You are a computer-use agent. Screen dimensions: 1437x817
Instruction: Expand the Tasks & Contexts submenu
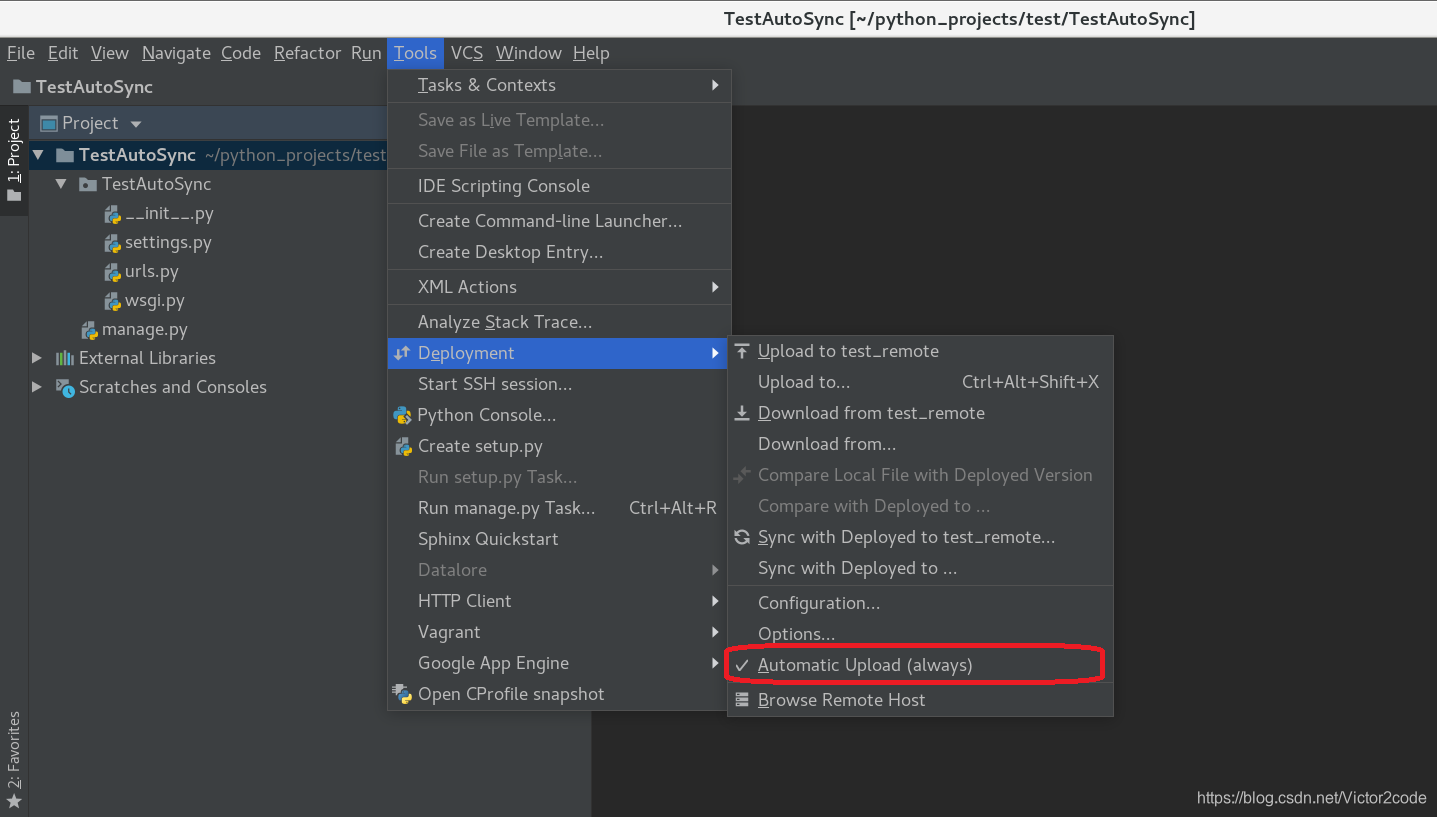pos(560,85)
